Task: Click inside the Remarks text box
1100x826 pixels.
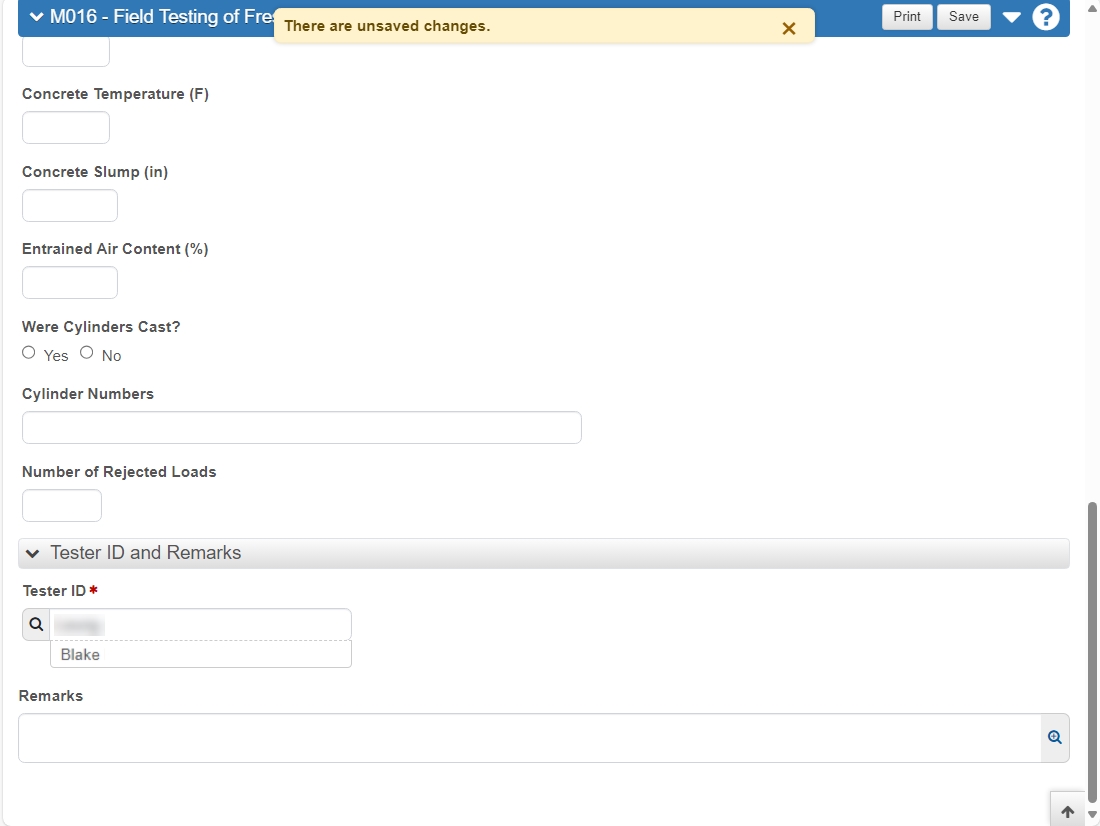Action: pos(530,738)
